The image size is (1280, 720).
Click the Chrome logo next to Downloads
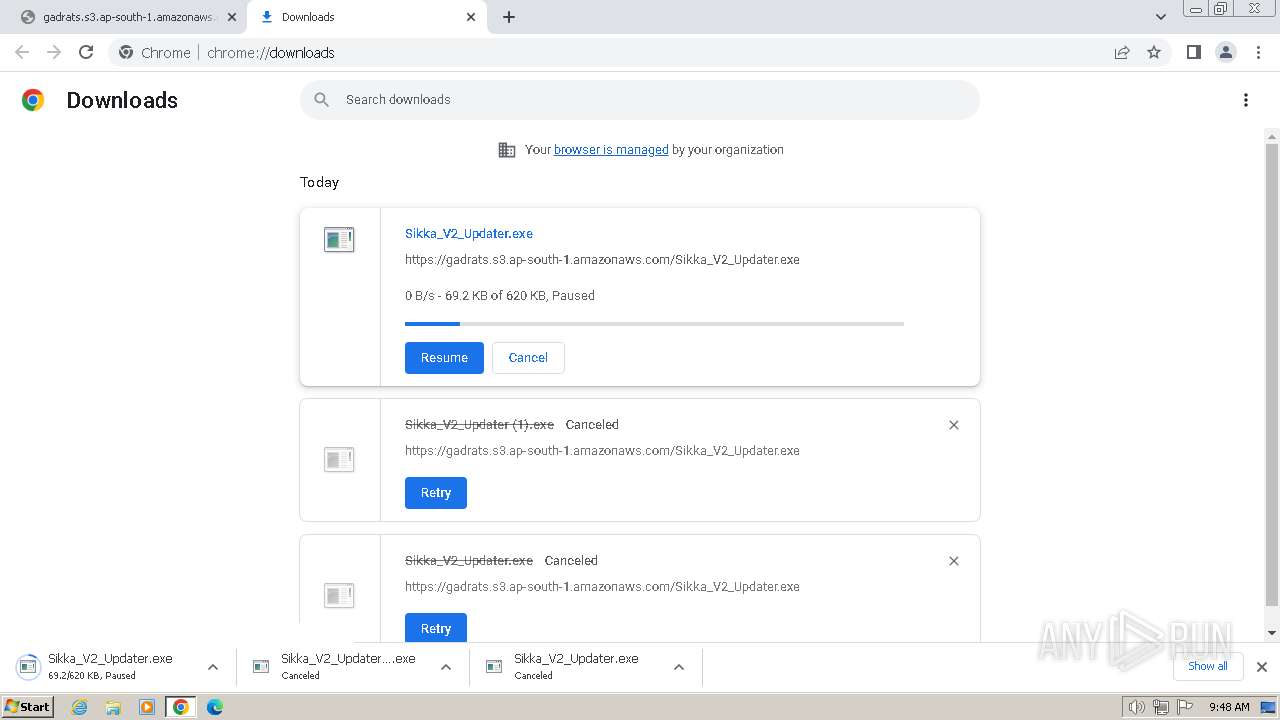[33, 100]
